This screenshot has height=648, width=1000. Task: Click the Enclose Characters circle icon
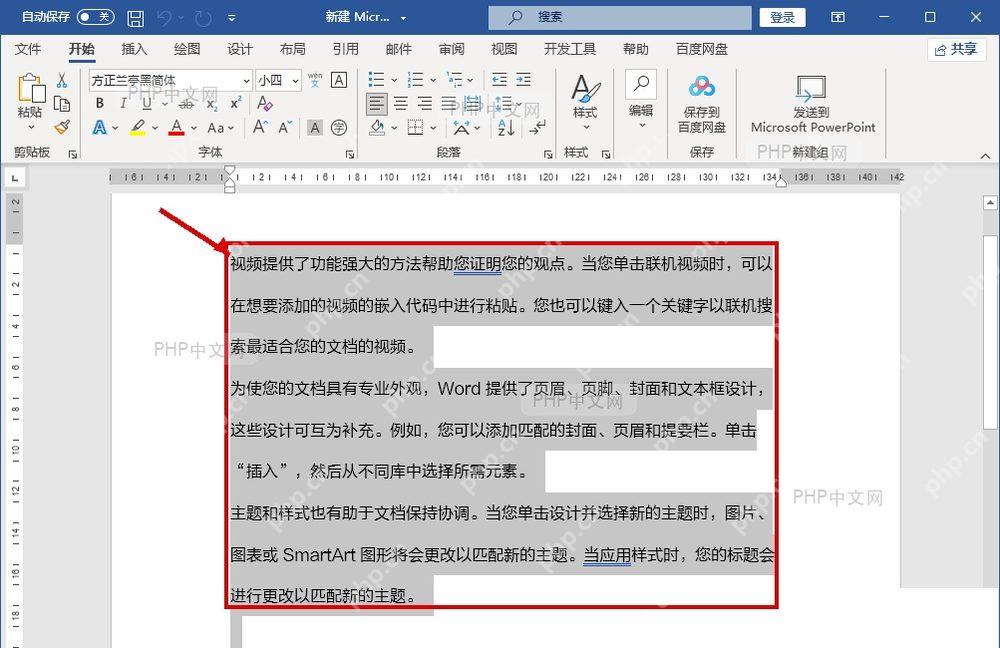(x=339, y=128)
